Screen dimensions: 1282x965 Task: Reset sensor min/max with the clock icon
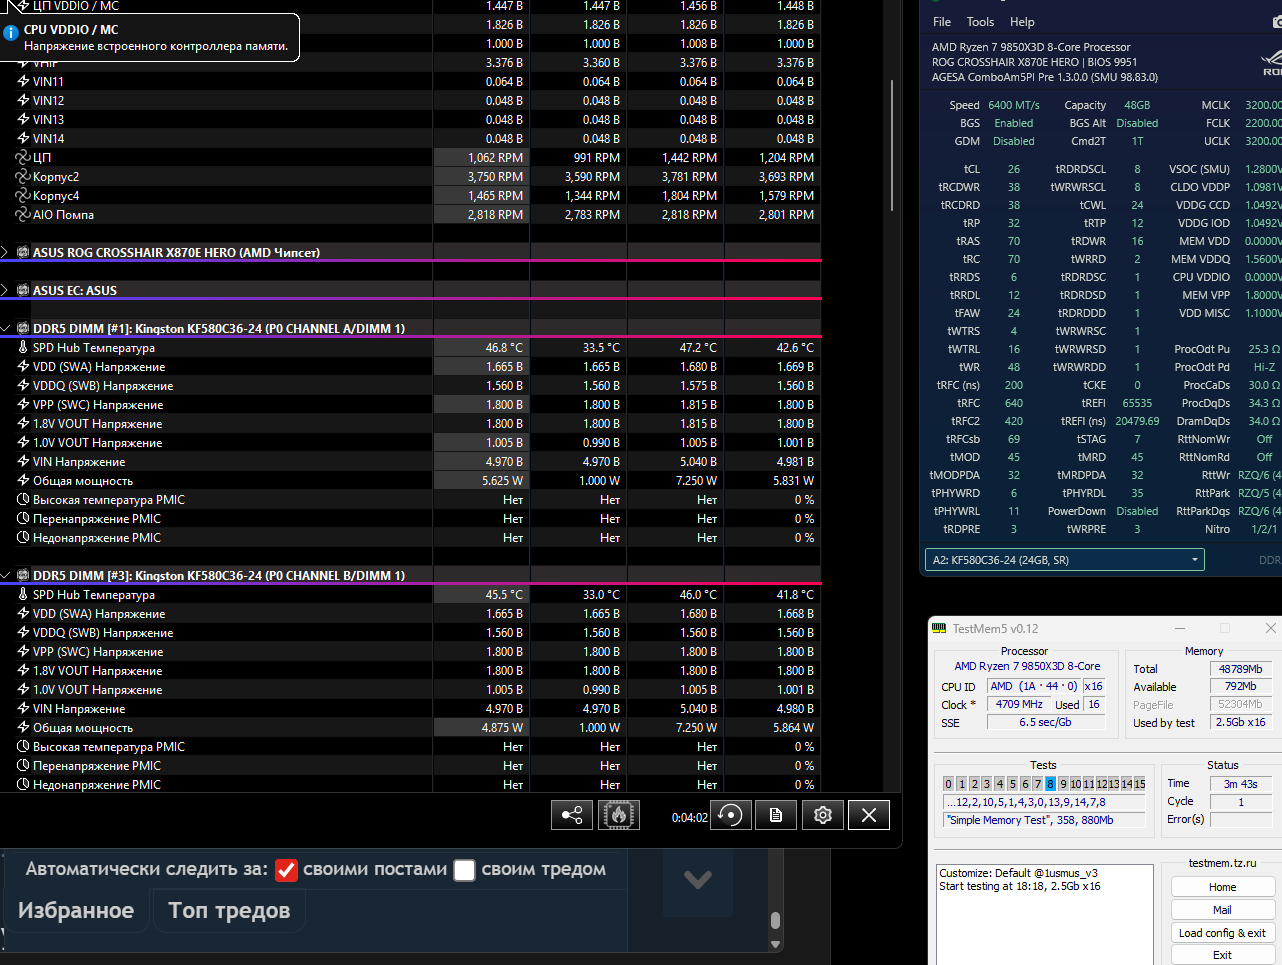(730, 815)
